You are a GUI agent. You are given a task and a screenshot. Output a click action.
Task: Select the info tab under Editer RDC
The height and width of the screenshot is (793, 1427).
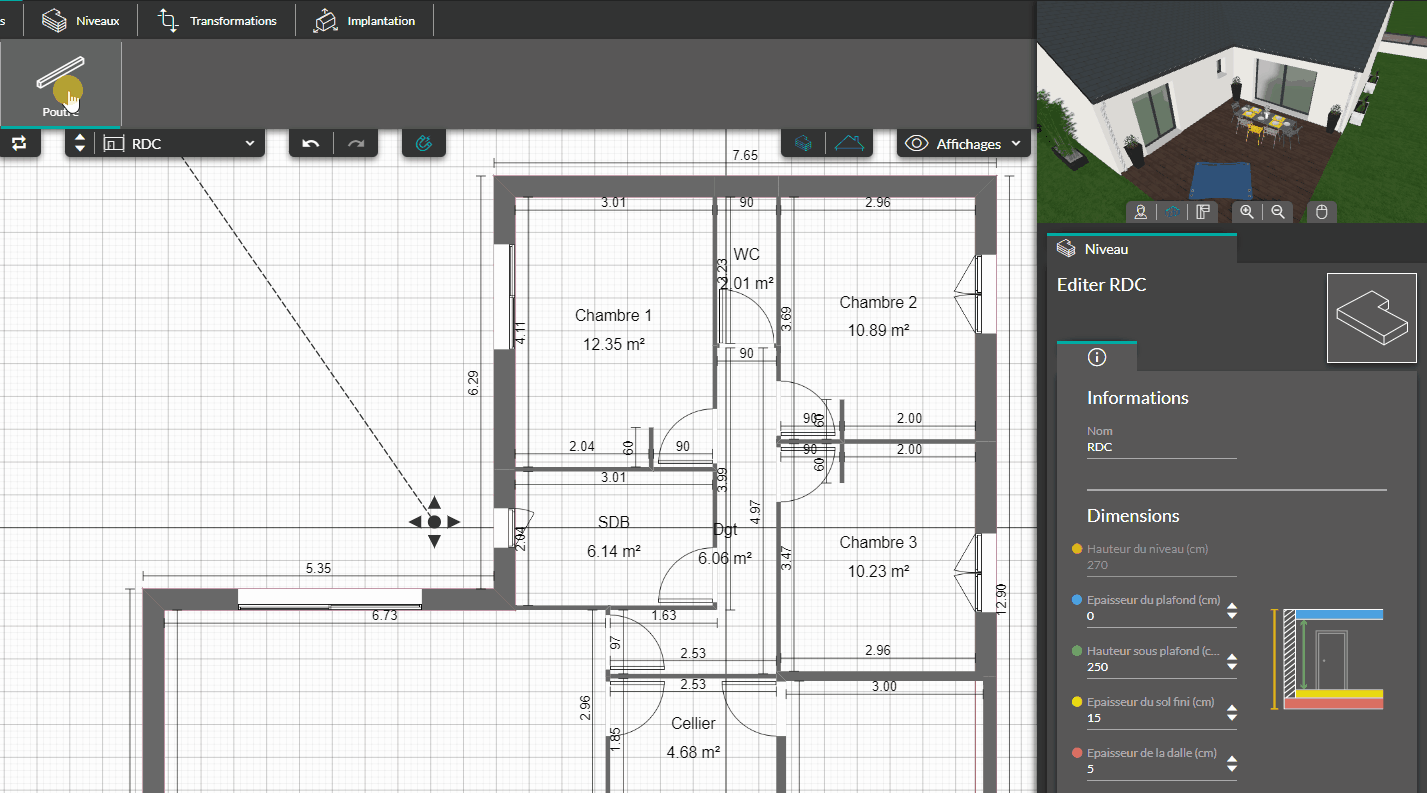(x=1096, y=357)
